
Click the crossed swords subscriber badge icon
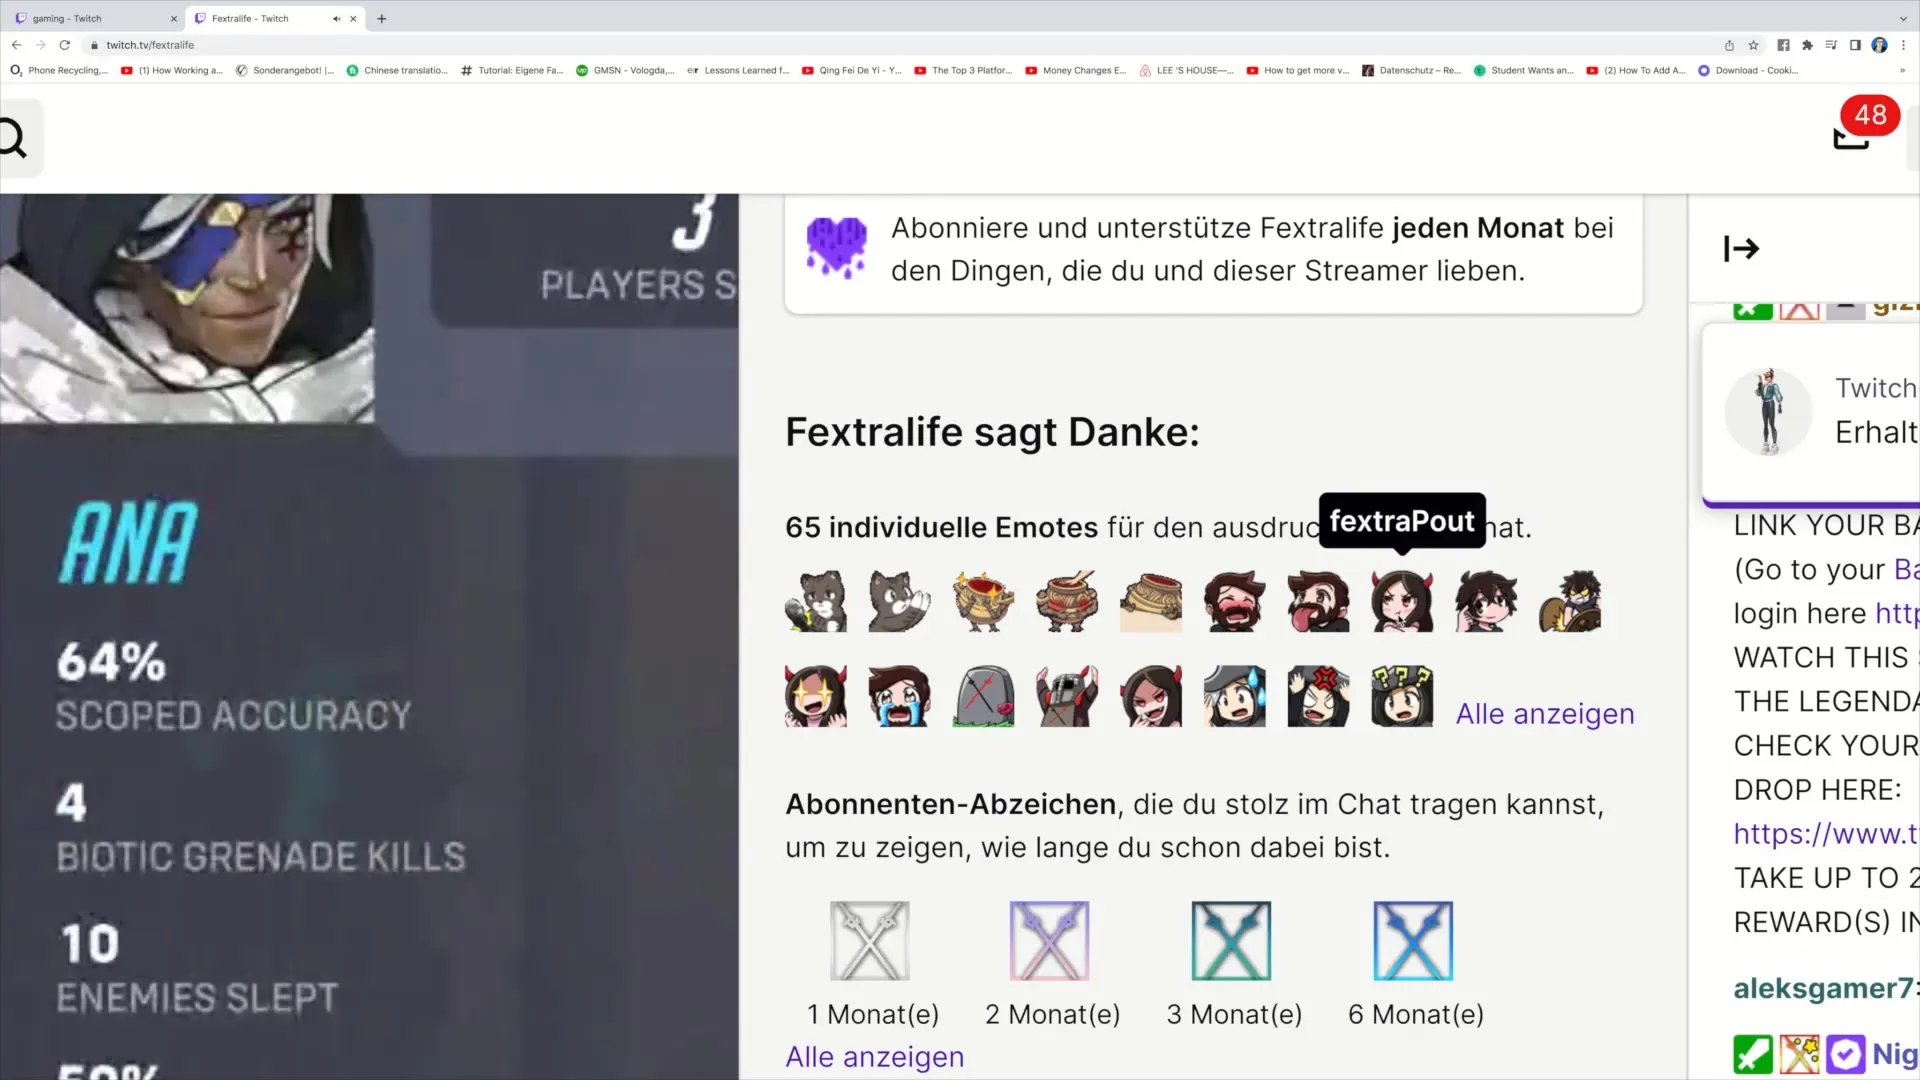tap(872, 942)
